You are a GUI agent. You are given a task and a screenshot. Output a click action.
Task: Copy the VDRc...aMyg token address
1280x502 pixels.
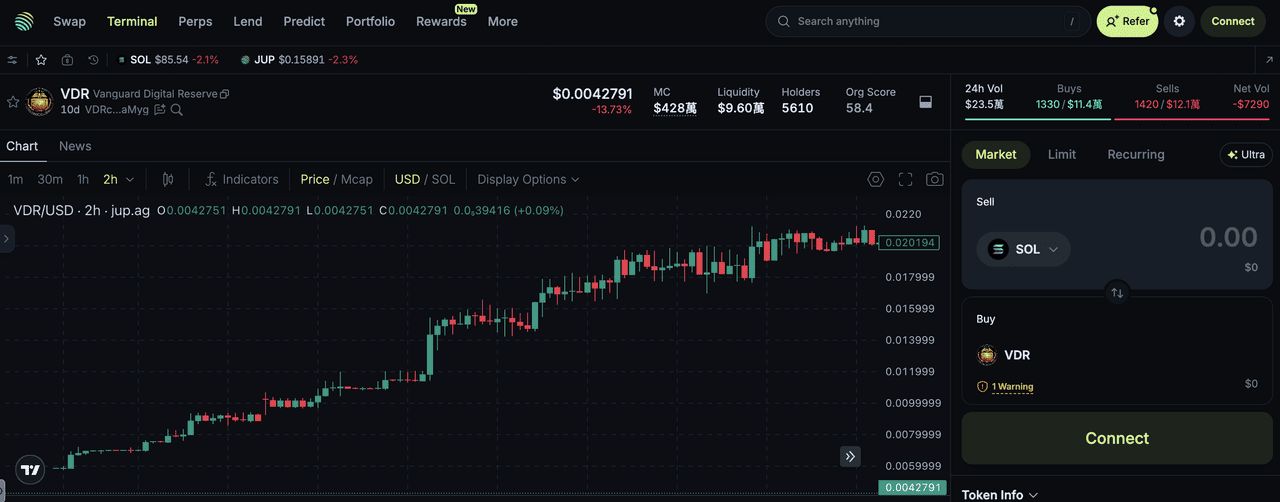[116, 110]
